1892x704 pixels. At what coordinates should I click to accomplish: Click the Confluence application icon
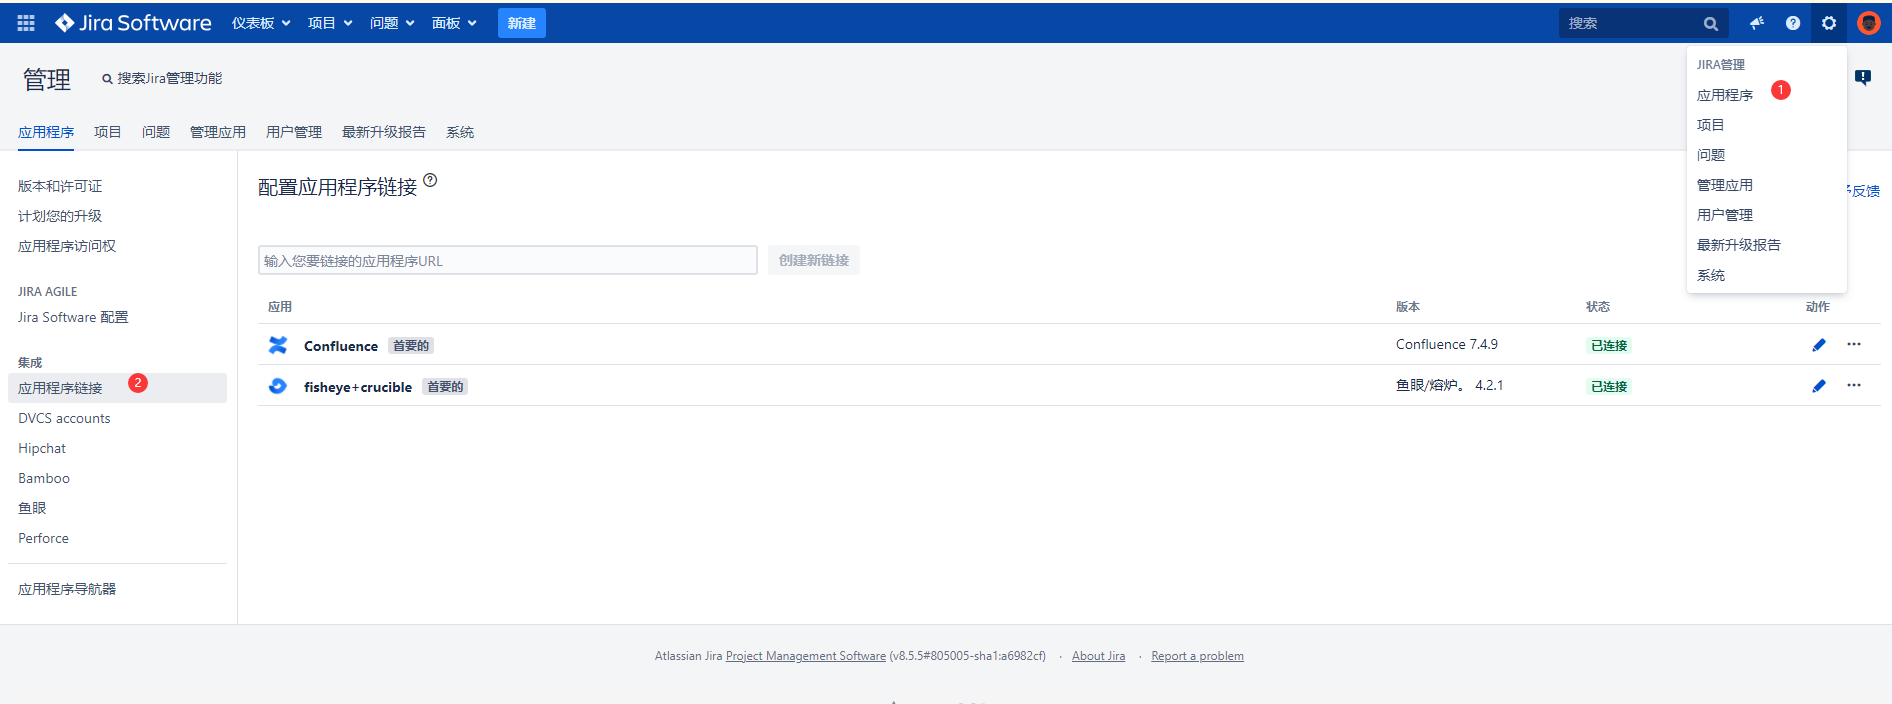[x=278, y=345]
